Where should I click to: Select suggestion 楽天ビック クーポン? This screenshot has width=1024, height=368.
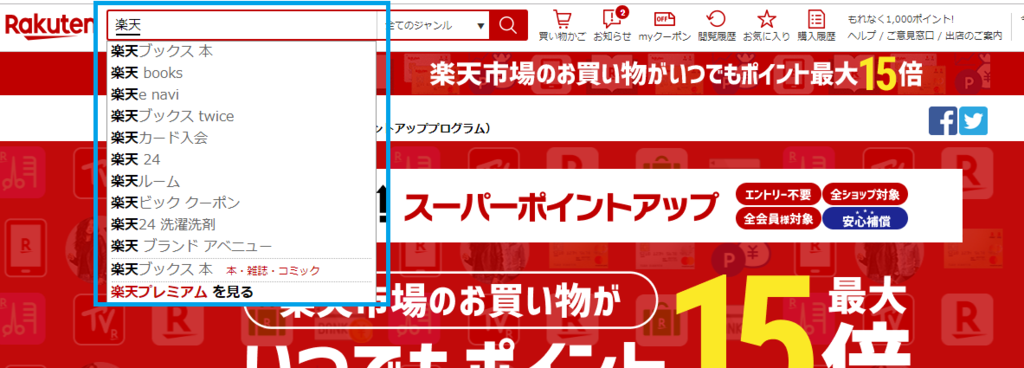pyautogui.click(x=242, y=203)
